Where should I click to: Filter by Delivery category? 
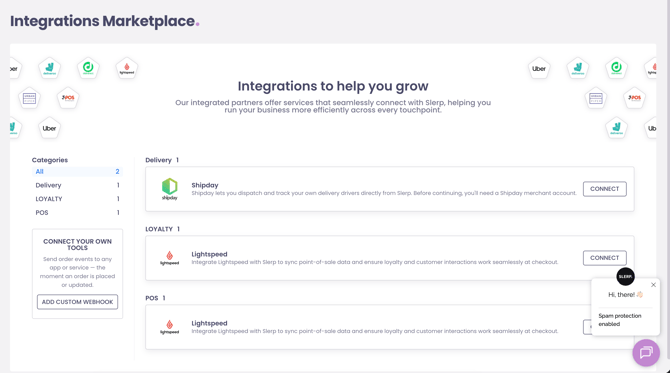click(x=77, y=185)
